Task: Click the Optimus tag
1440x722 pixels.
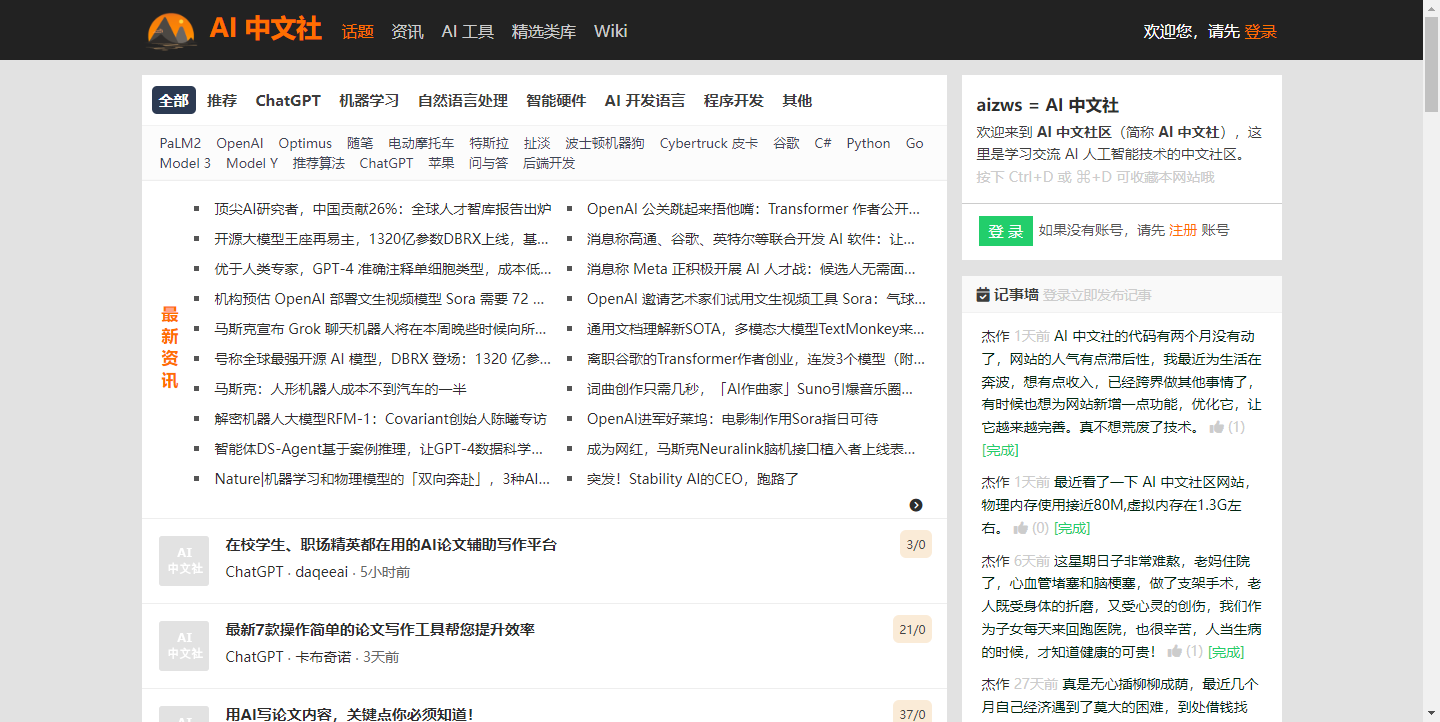Action: (305, 143)
